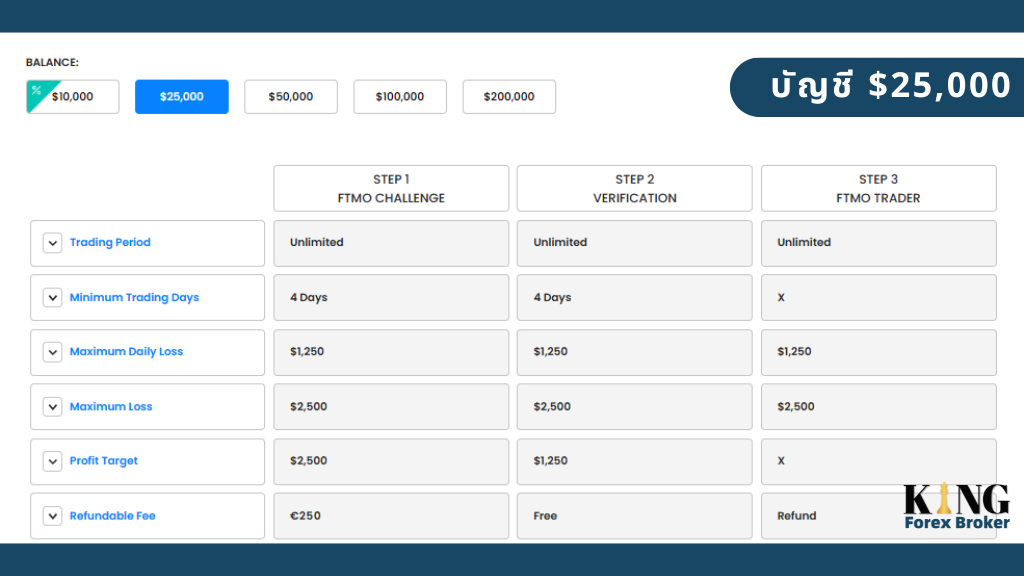The image size is (1024, 576).
Task: Click the Step 2 Verification header
Action: click(634, 188)
